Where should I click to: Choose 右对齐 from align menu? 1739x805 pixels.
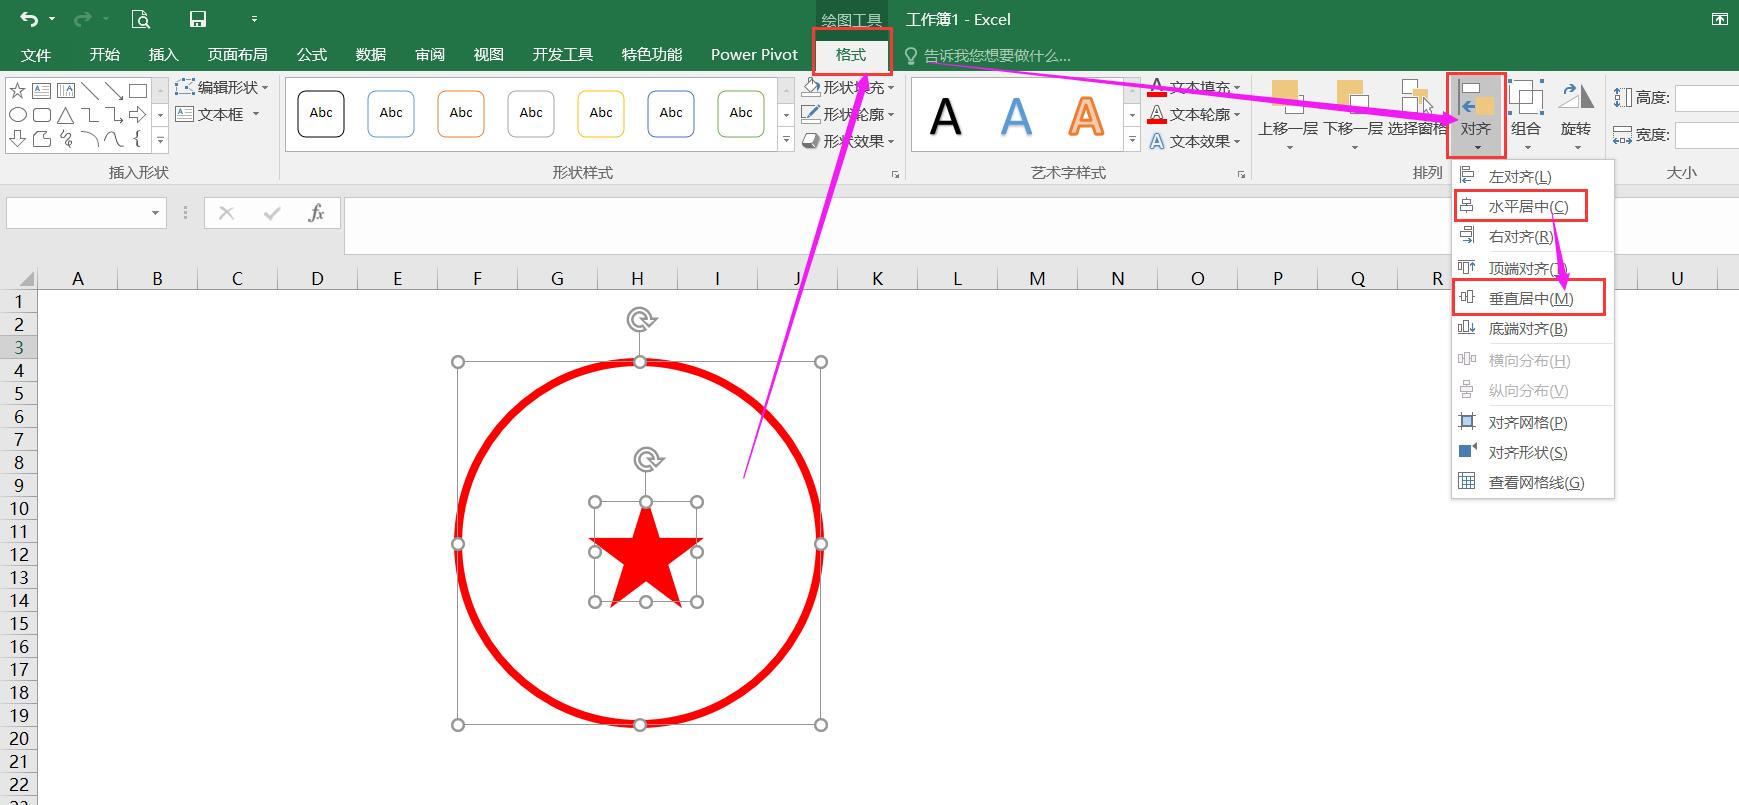(1532, 236)
